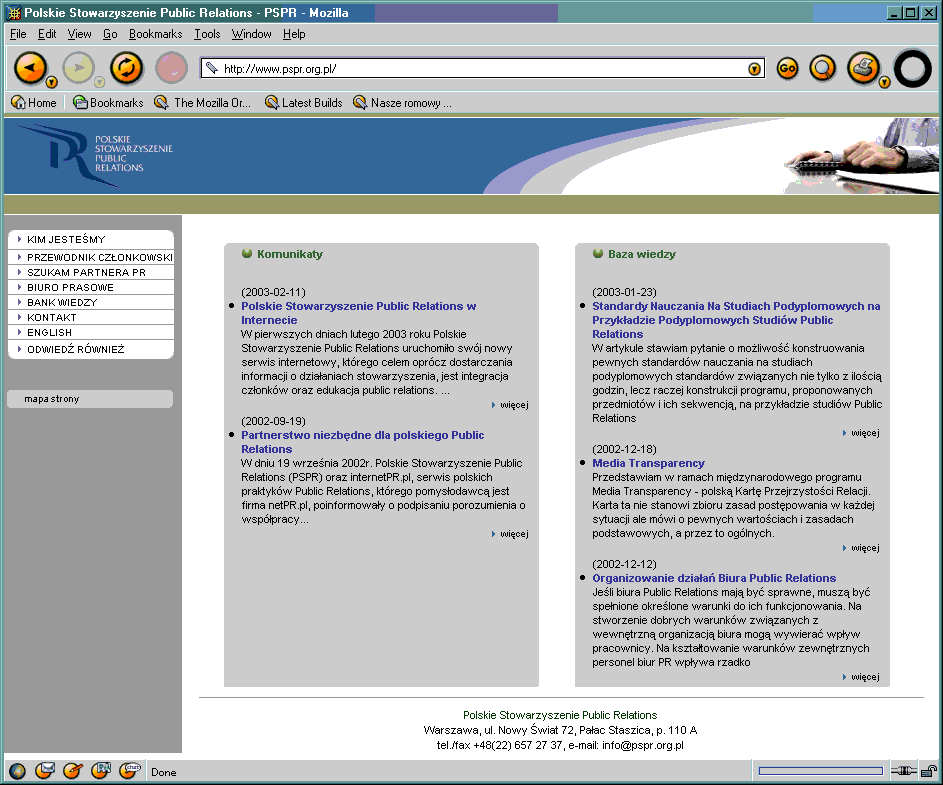Open the Go menu
The width and height of the screenshot is (943, 785).
(110, 34)
